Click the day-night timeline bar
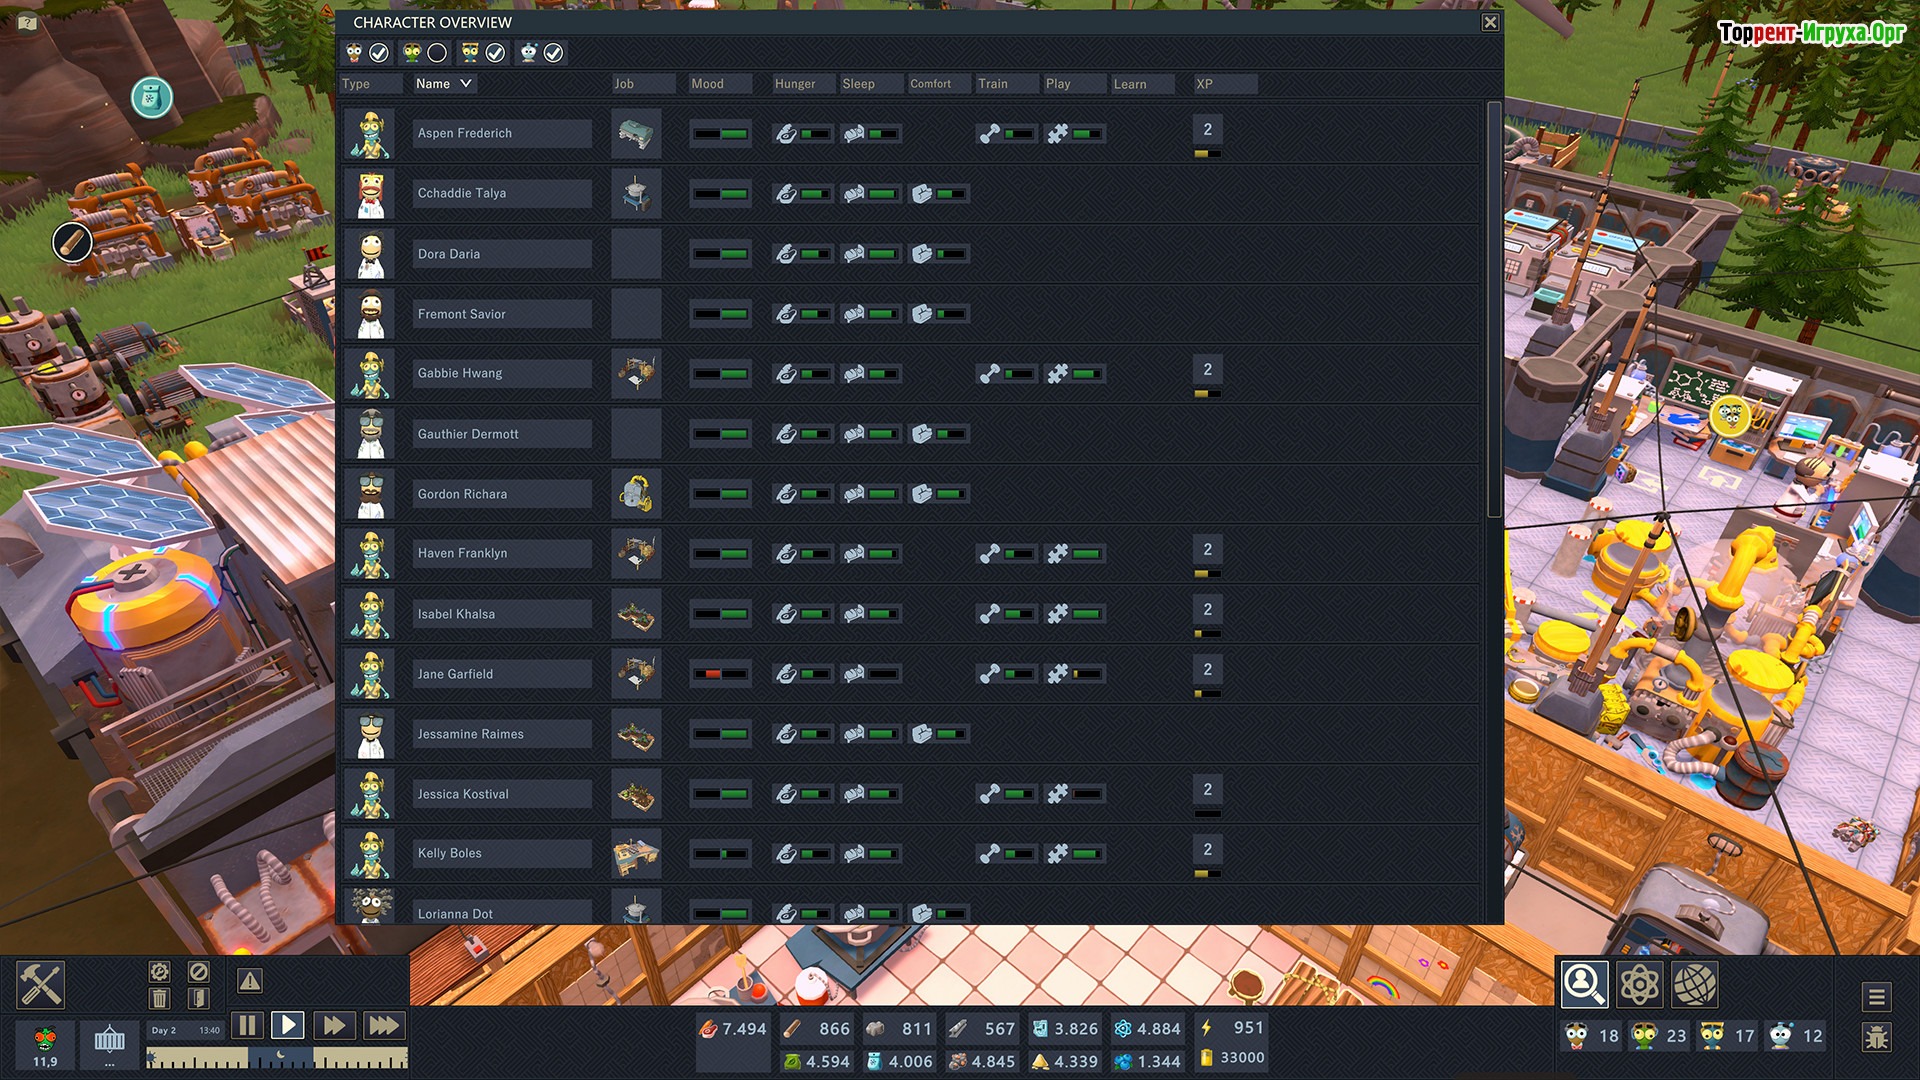This screenshot has height=1080, width=1920. click(x=277, y=1058)
